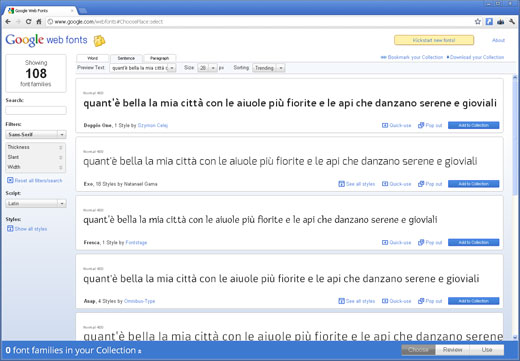
Task: Click the dark extension icon before wrench
Action: (x=500, y=22)
